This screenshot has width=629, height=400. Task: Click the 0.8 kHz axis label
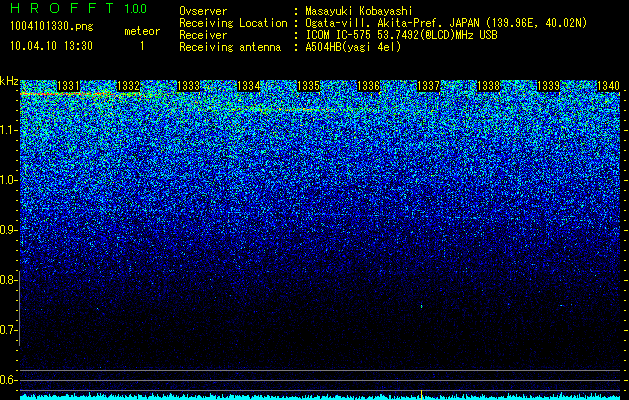[9, 280]
